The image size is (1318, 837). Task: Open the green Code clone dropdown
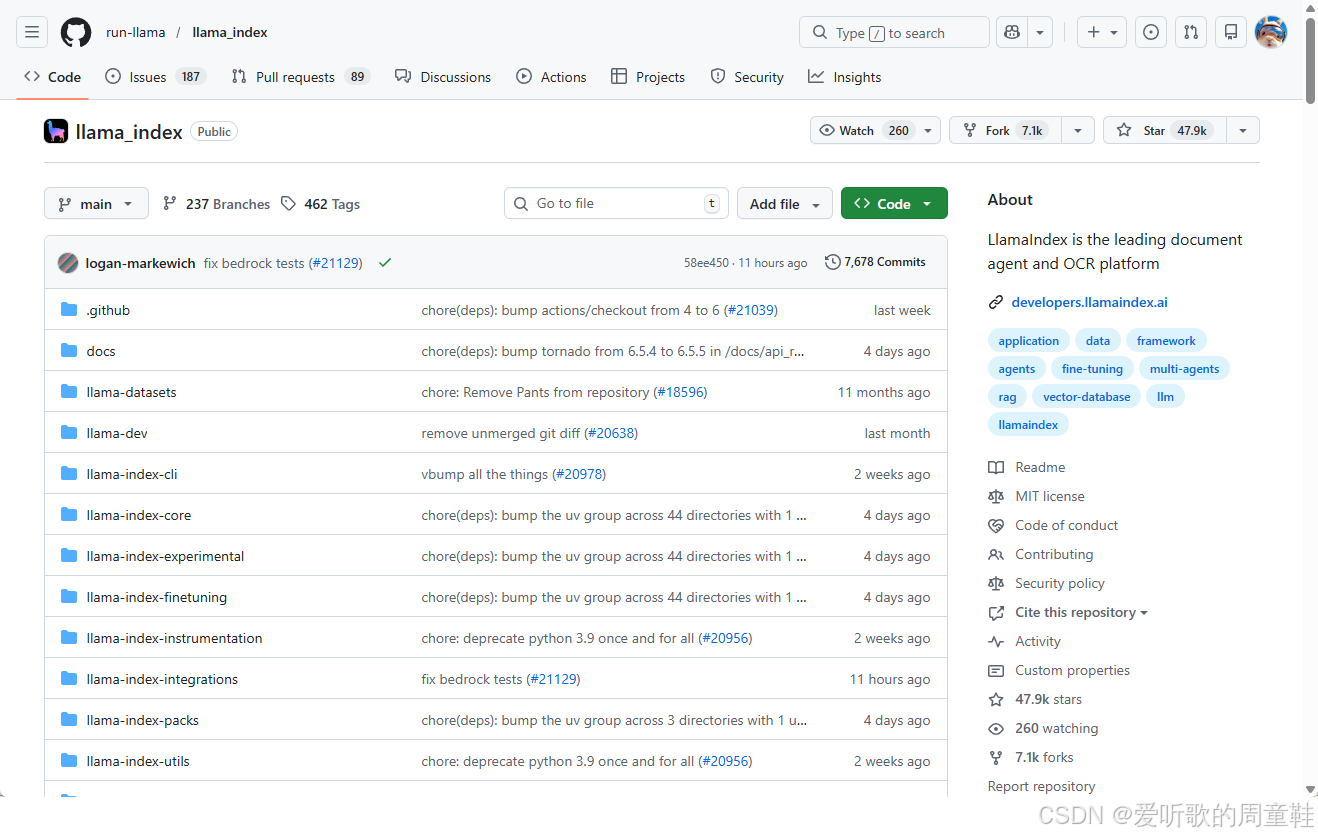coord(894,204)
